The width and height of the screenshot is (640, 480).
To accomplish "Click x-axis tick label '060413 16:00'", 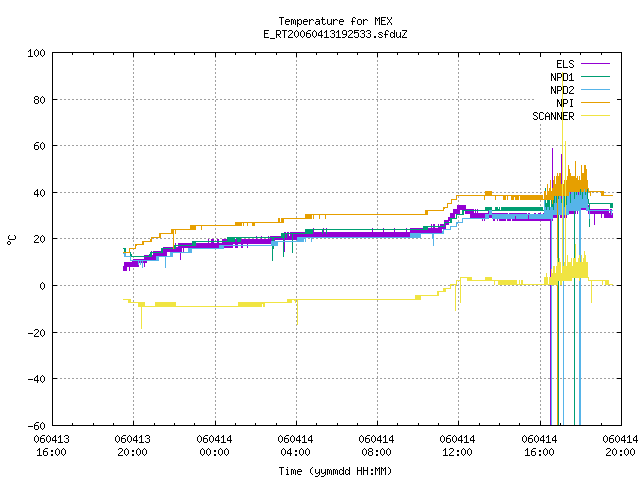I will tap(51, 446).
